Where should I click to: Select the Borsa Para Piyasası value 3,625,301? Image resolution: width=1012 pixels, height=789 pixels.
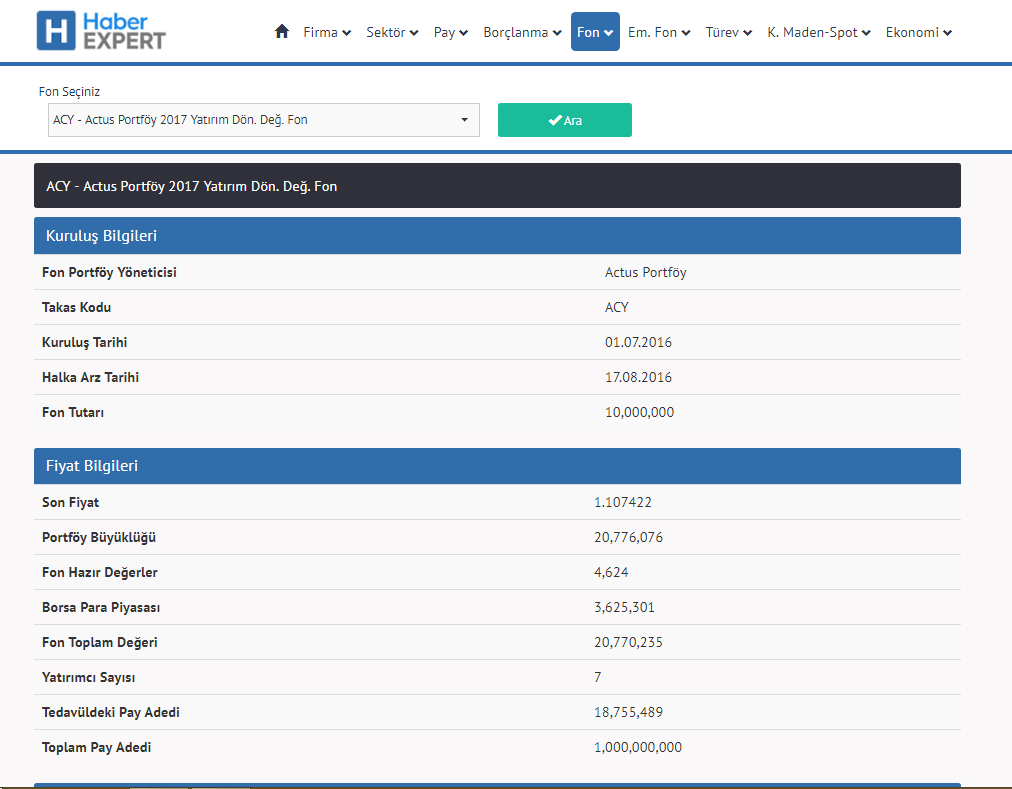[624, 607]
